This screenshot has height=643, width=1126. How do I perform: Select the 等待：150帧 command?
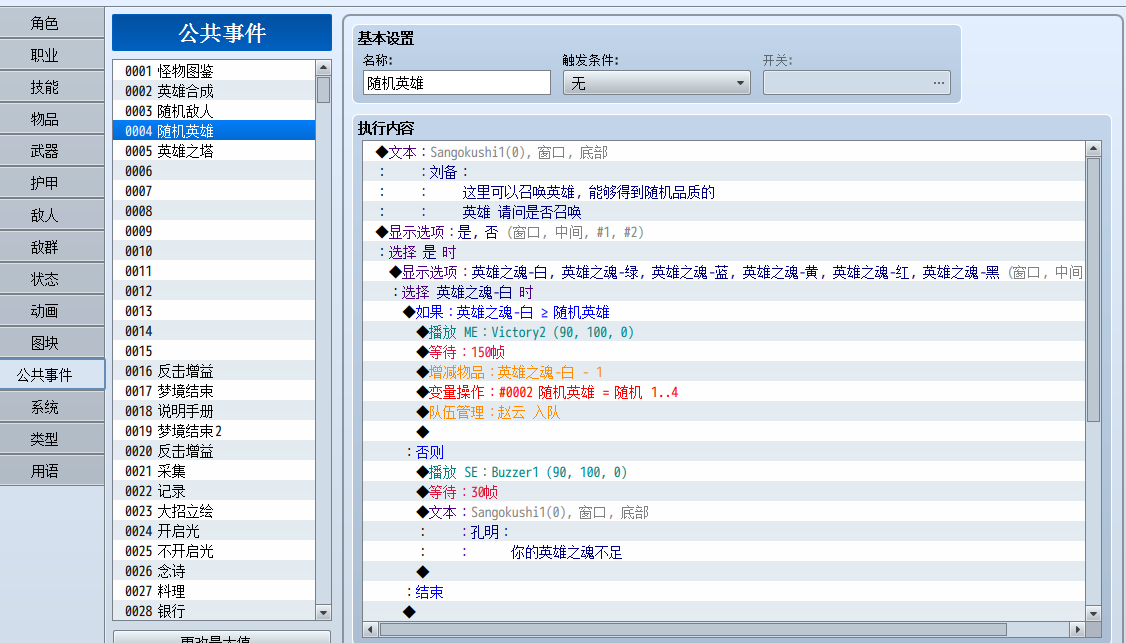pyautogui.click(x=724, y=352)
